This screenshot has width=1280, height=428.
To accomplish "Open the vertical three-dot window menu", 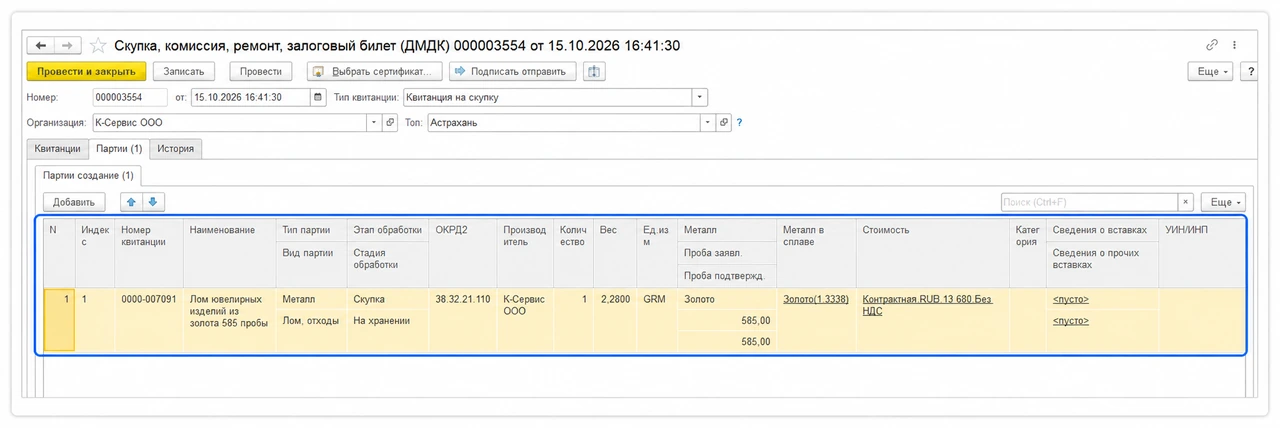I will [x=1235, y=45].
